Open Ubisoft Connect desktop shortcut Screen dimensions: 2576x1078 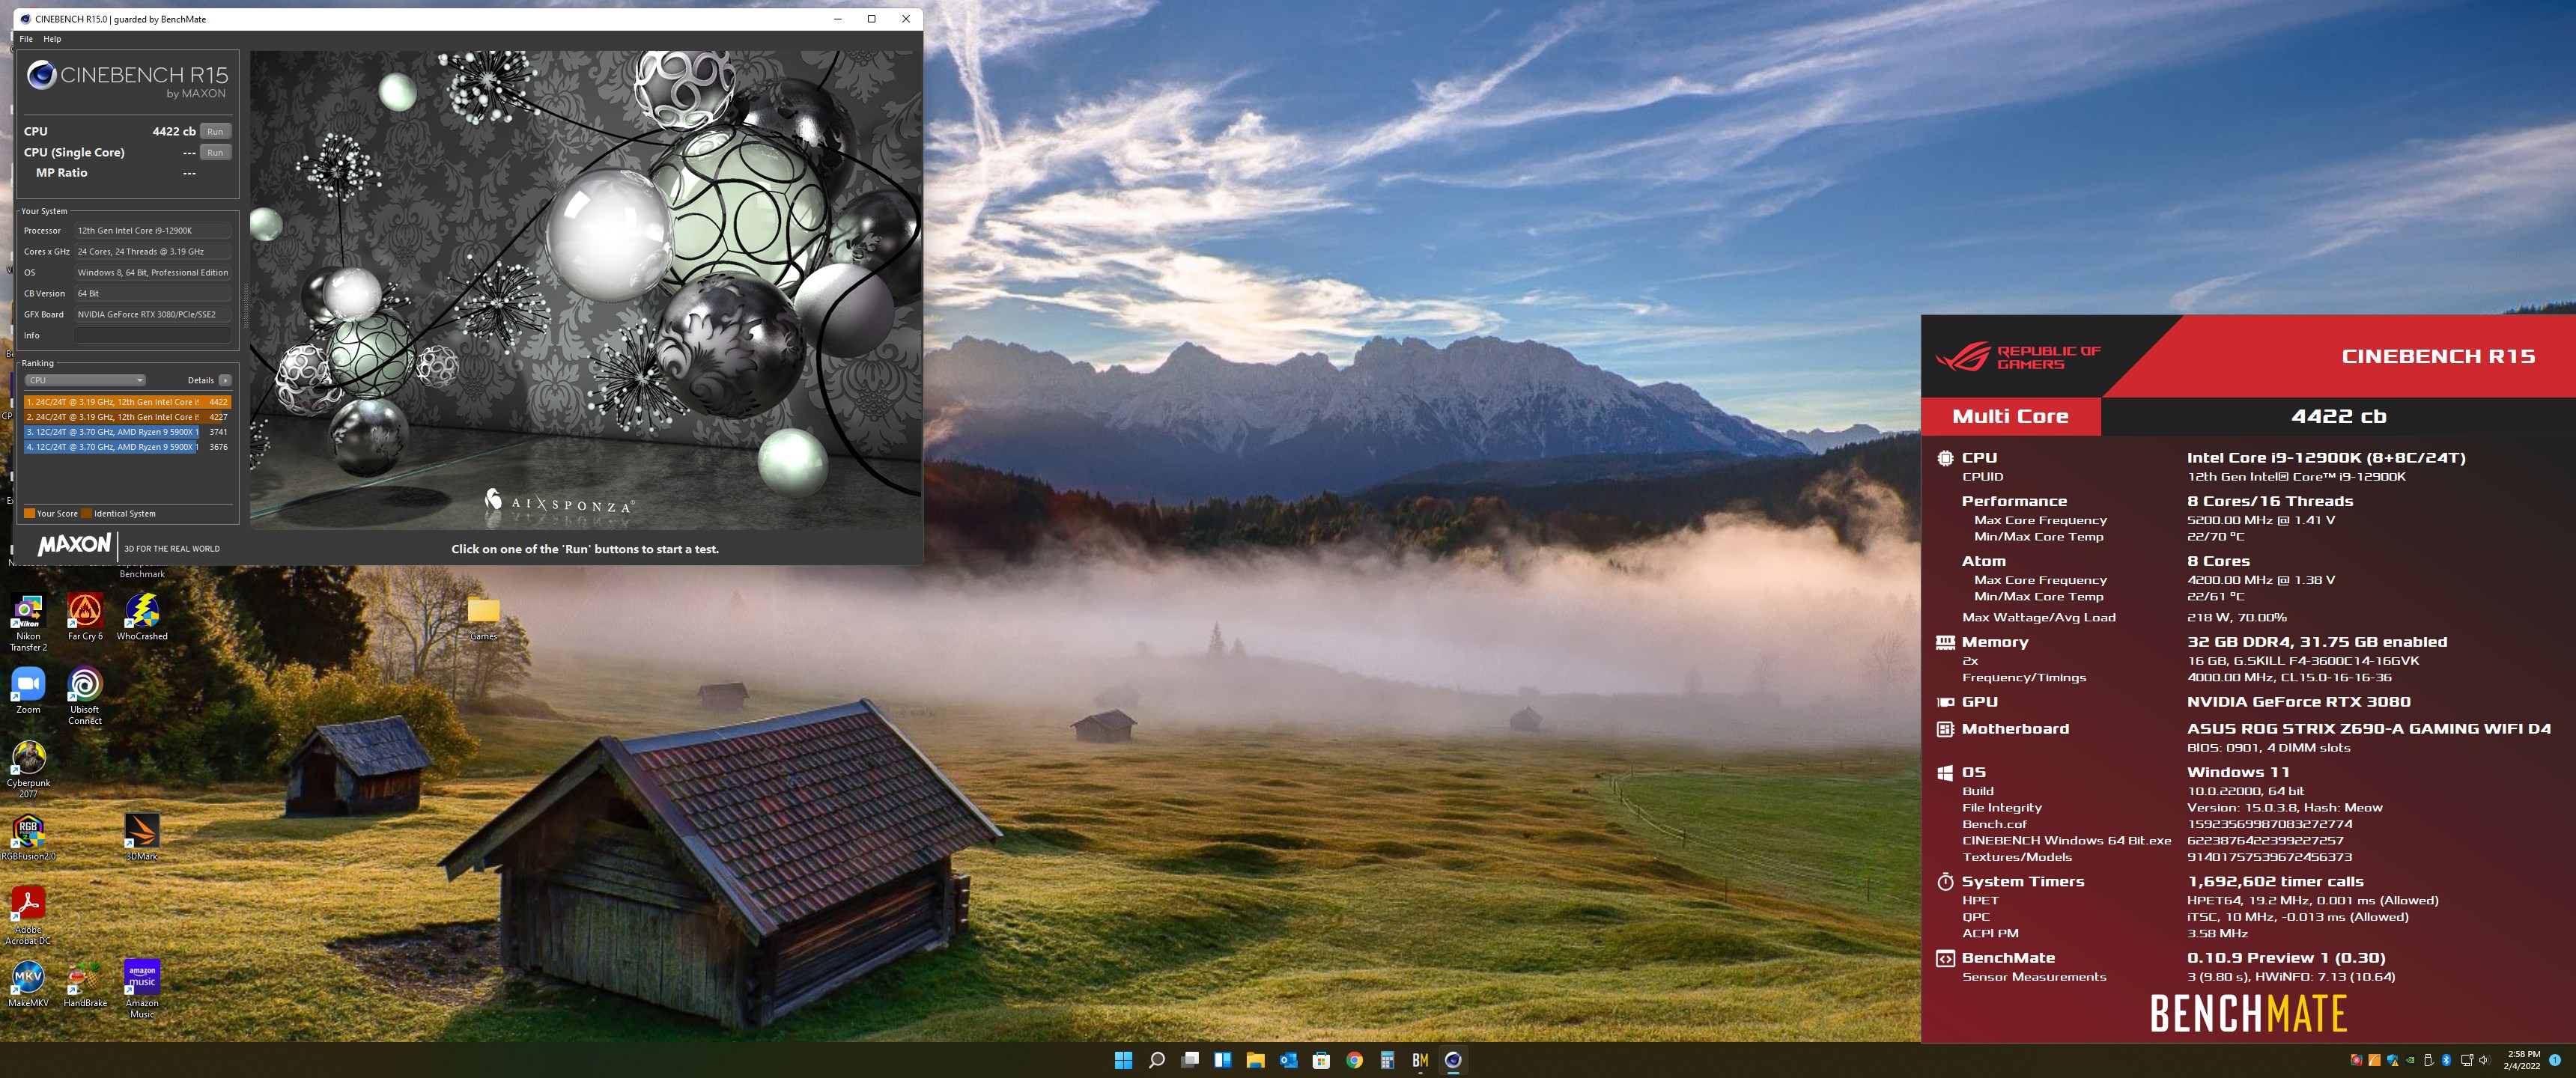85,696
